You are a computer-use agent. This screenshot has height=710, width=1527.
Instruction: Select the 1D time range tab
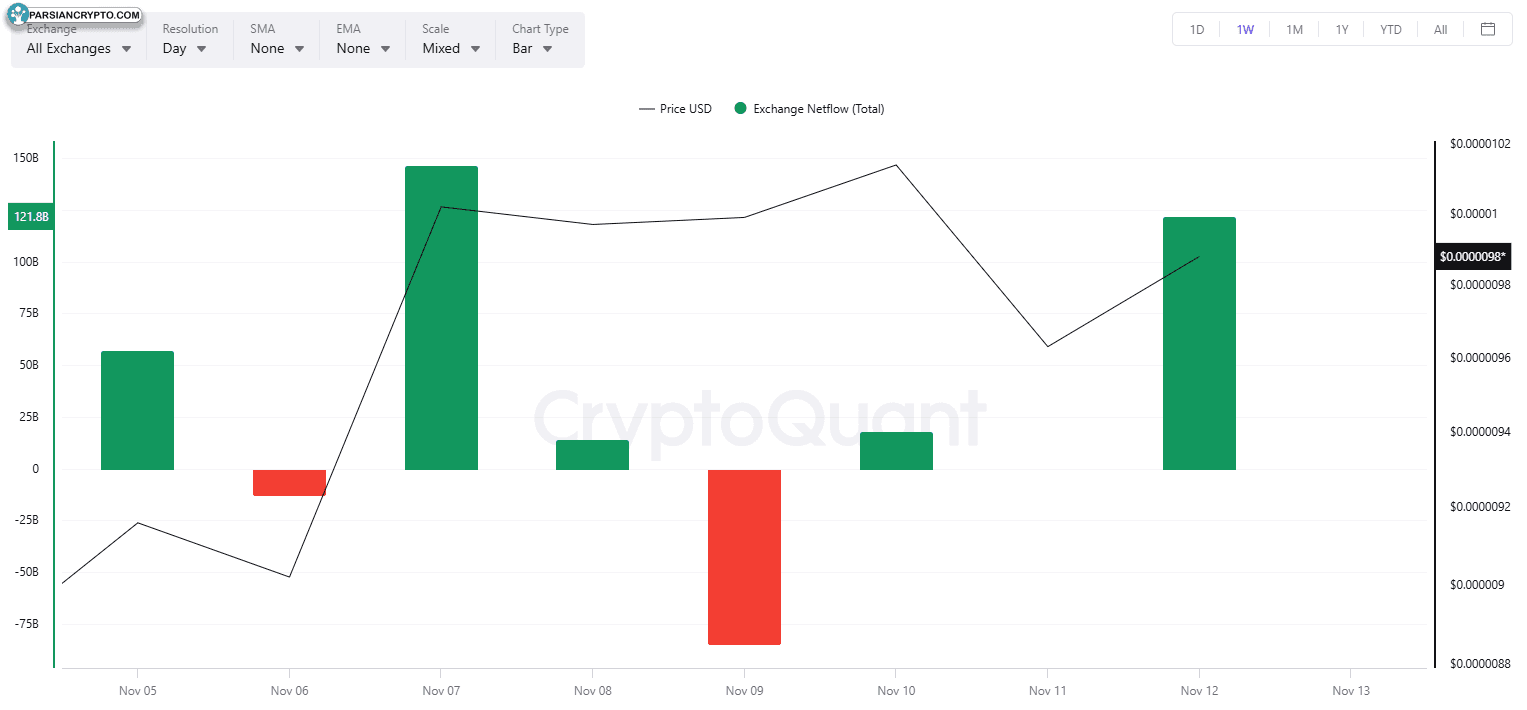[1197, 29]
